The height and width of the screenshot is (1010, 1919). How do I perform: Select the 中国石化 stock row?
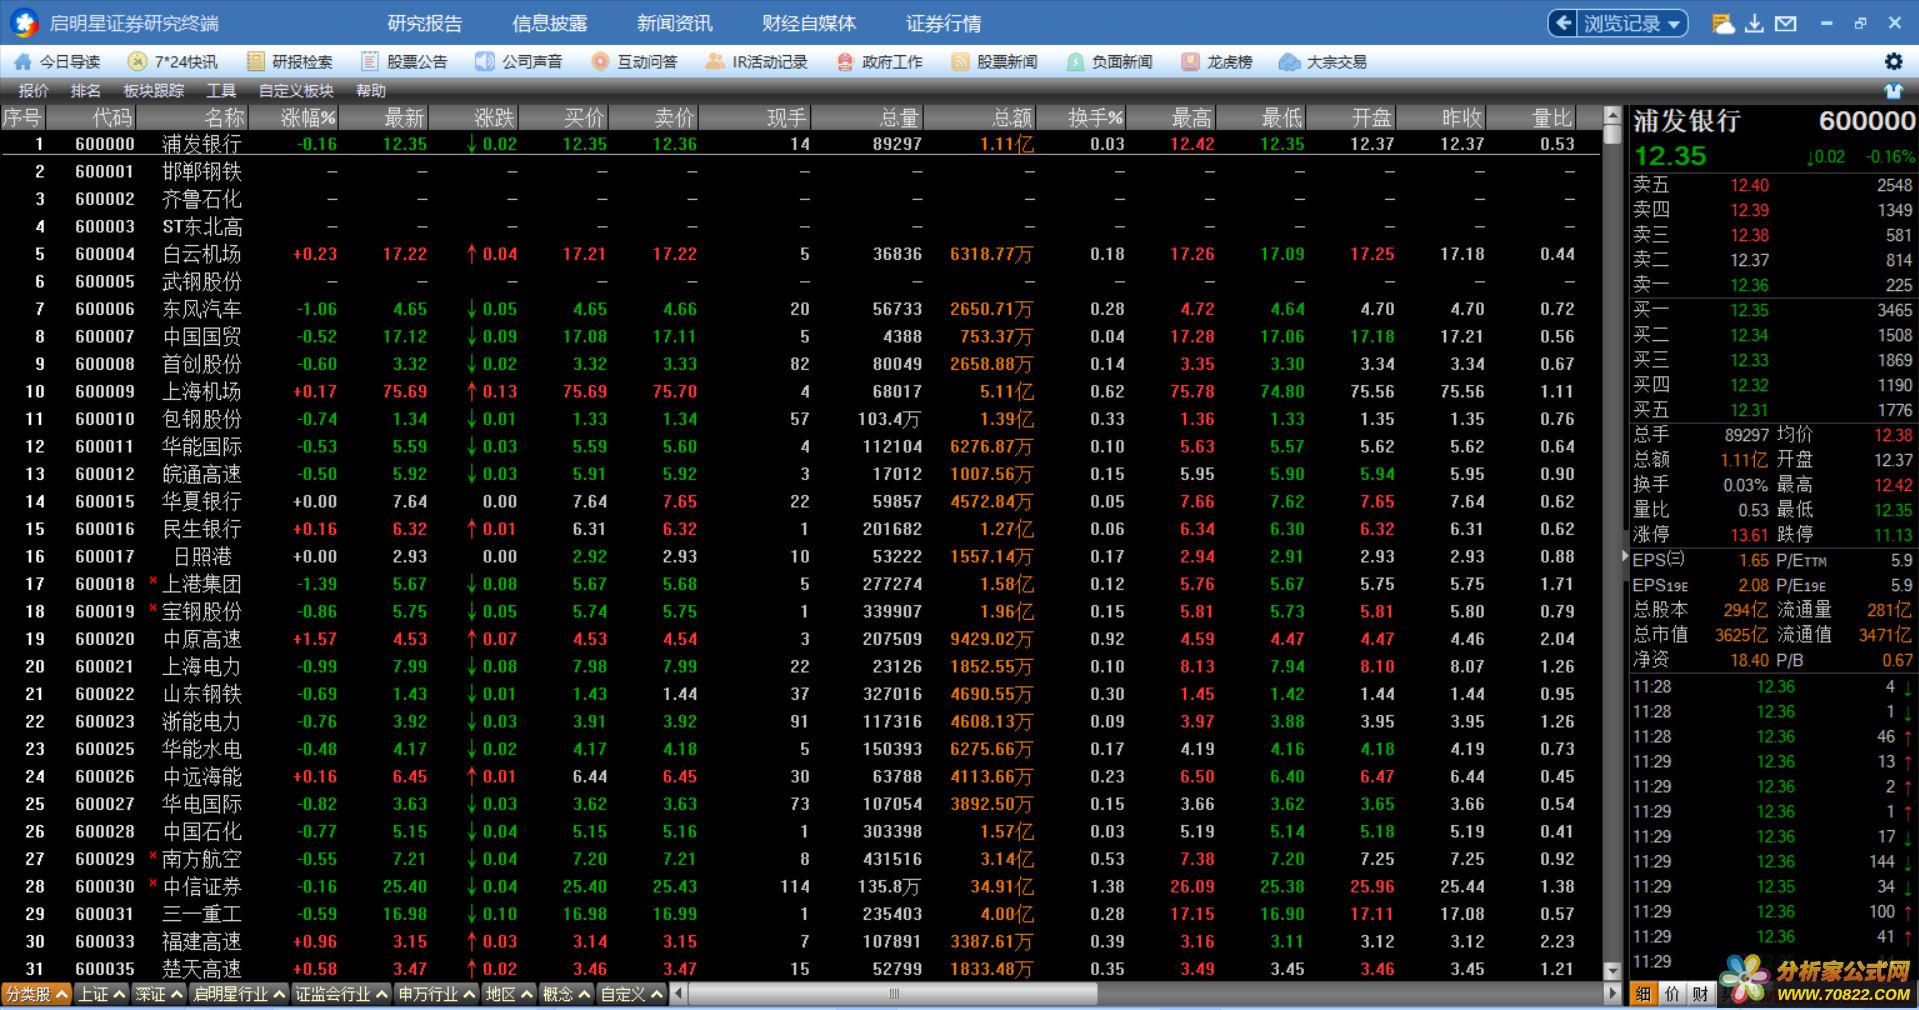pyautogui.click(x=800, y=832)
